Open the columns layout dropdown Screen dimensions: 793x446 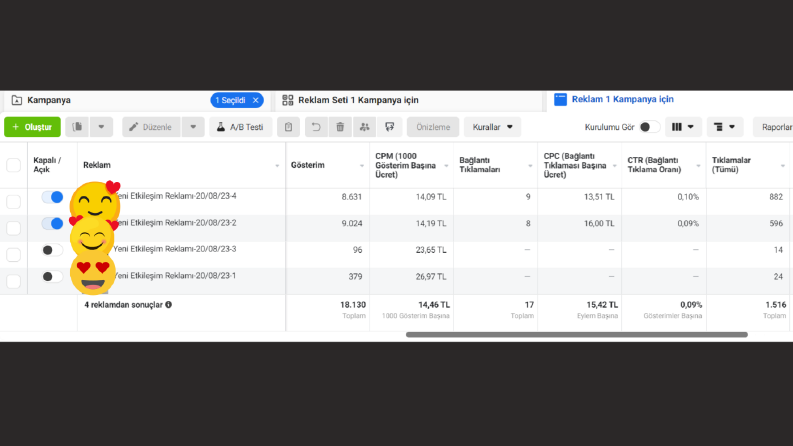tap(683, 127)
